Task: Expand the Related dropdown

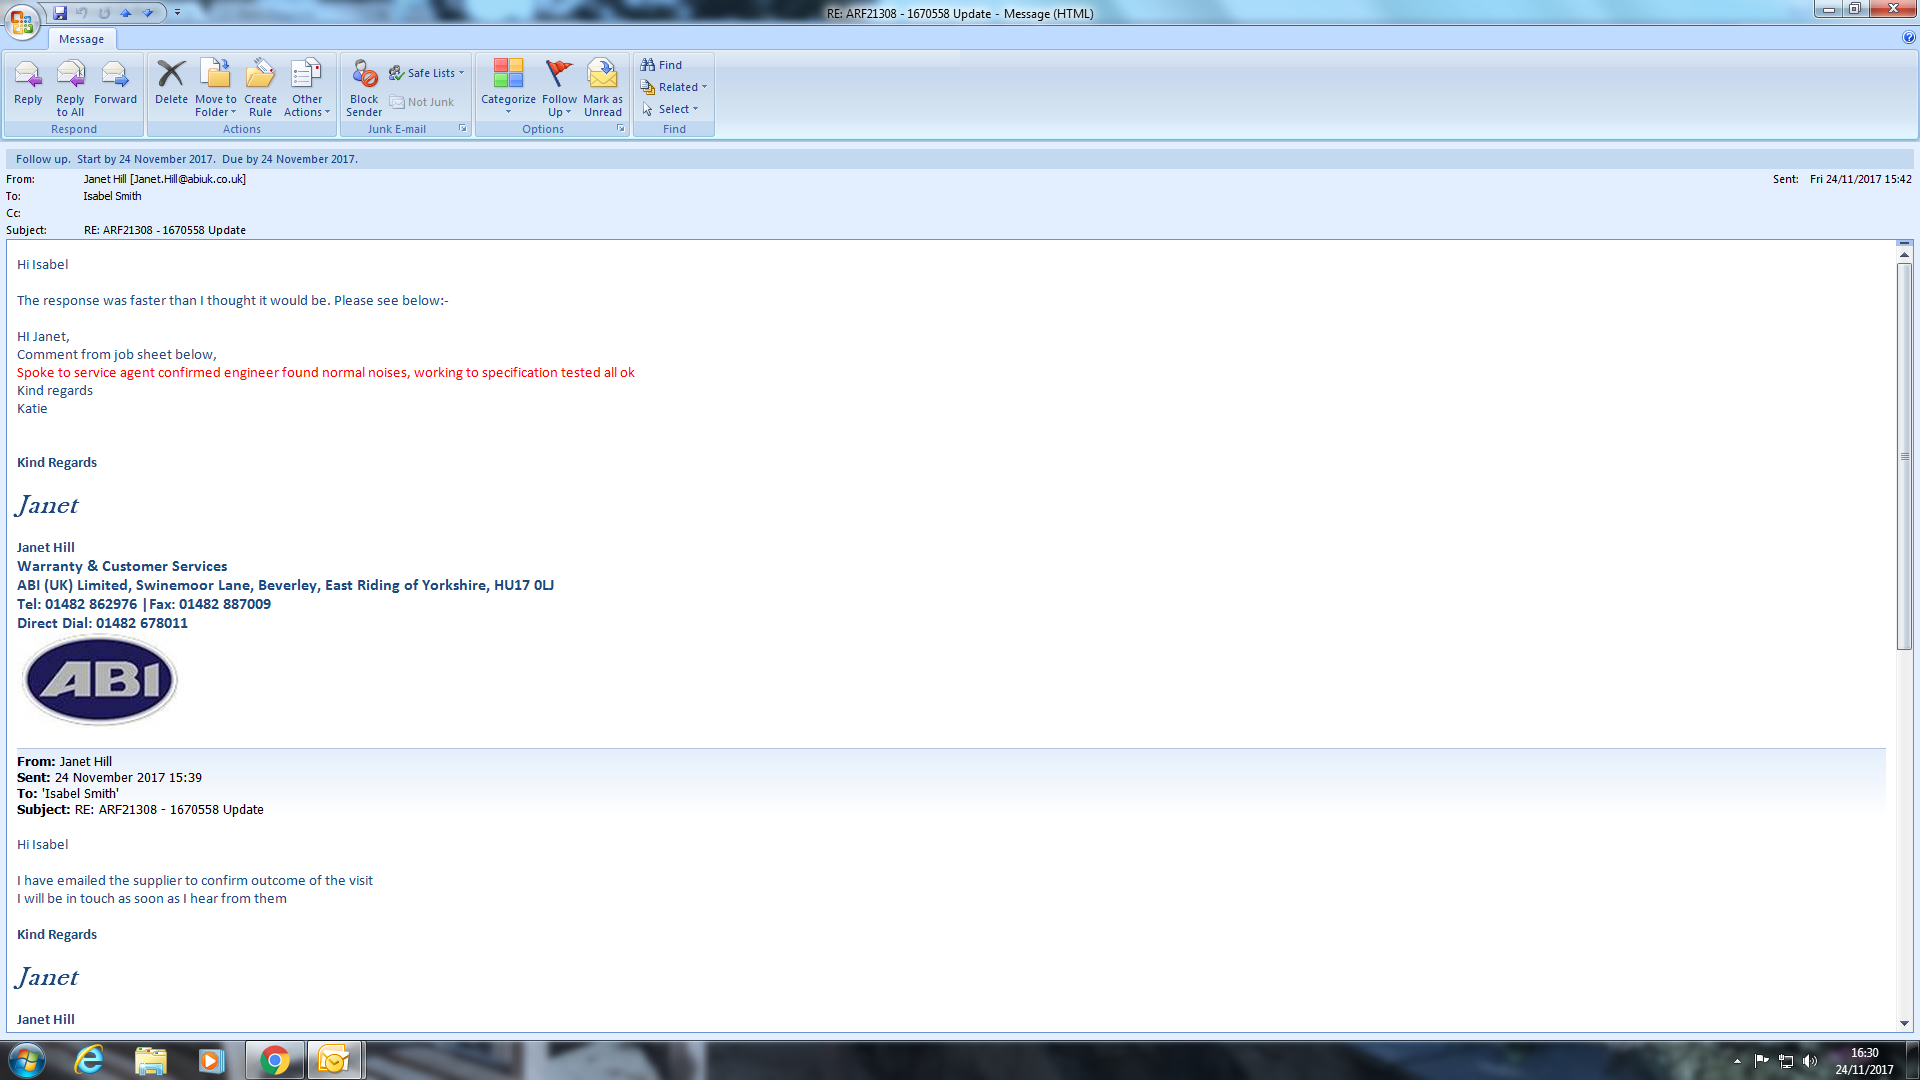Action: (x=674, y=87)
